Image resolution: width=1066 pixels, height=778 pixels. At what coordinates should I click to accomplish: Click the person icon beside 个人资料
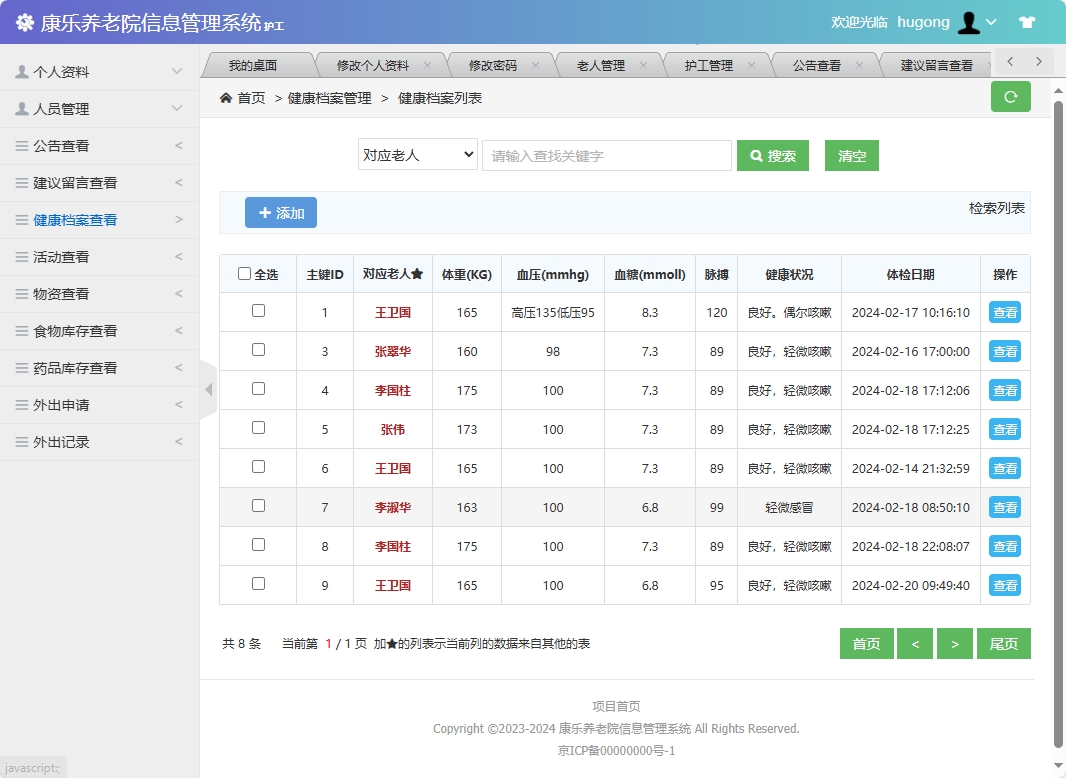(x=22, y=70)
